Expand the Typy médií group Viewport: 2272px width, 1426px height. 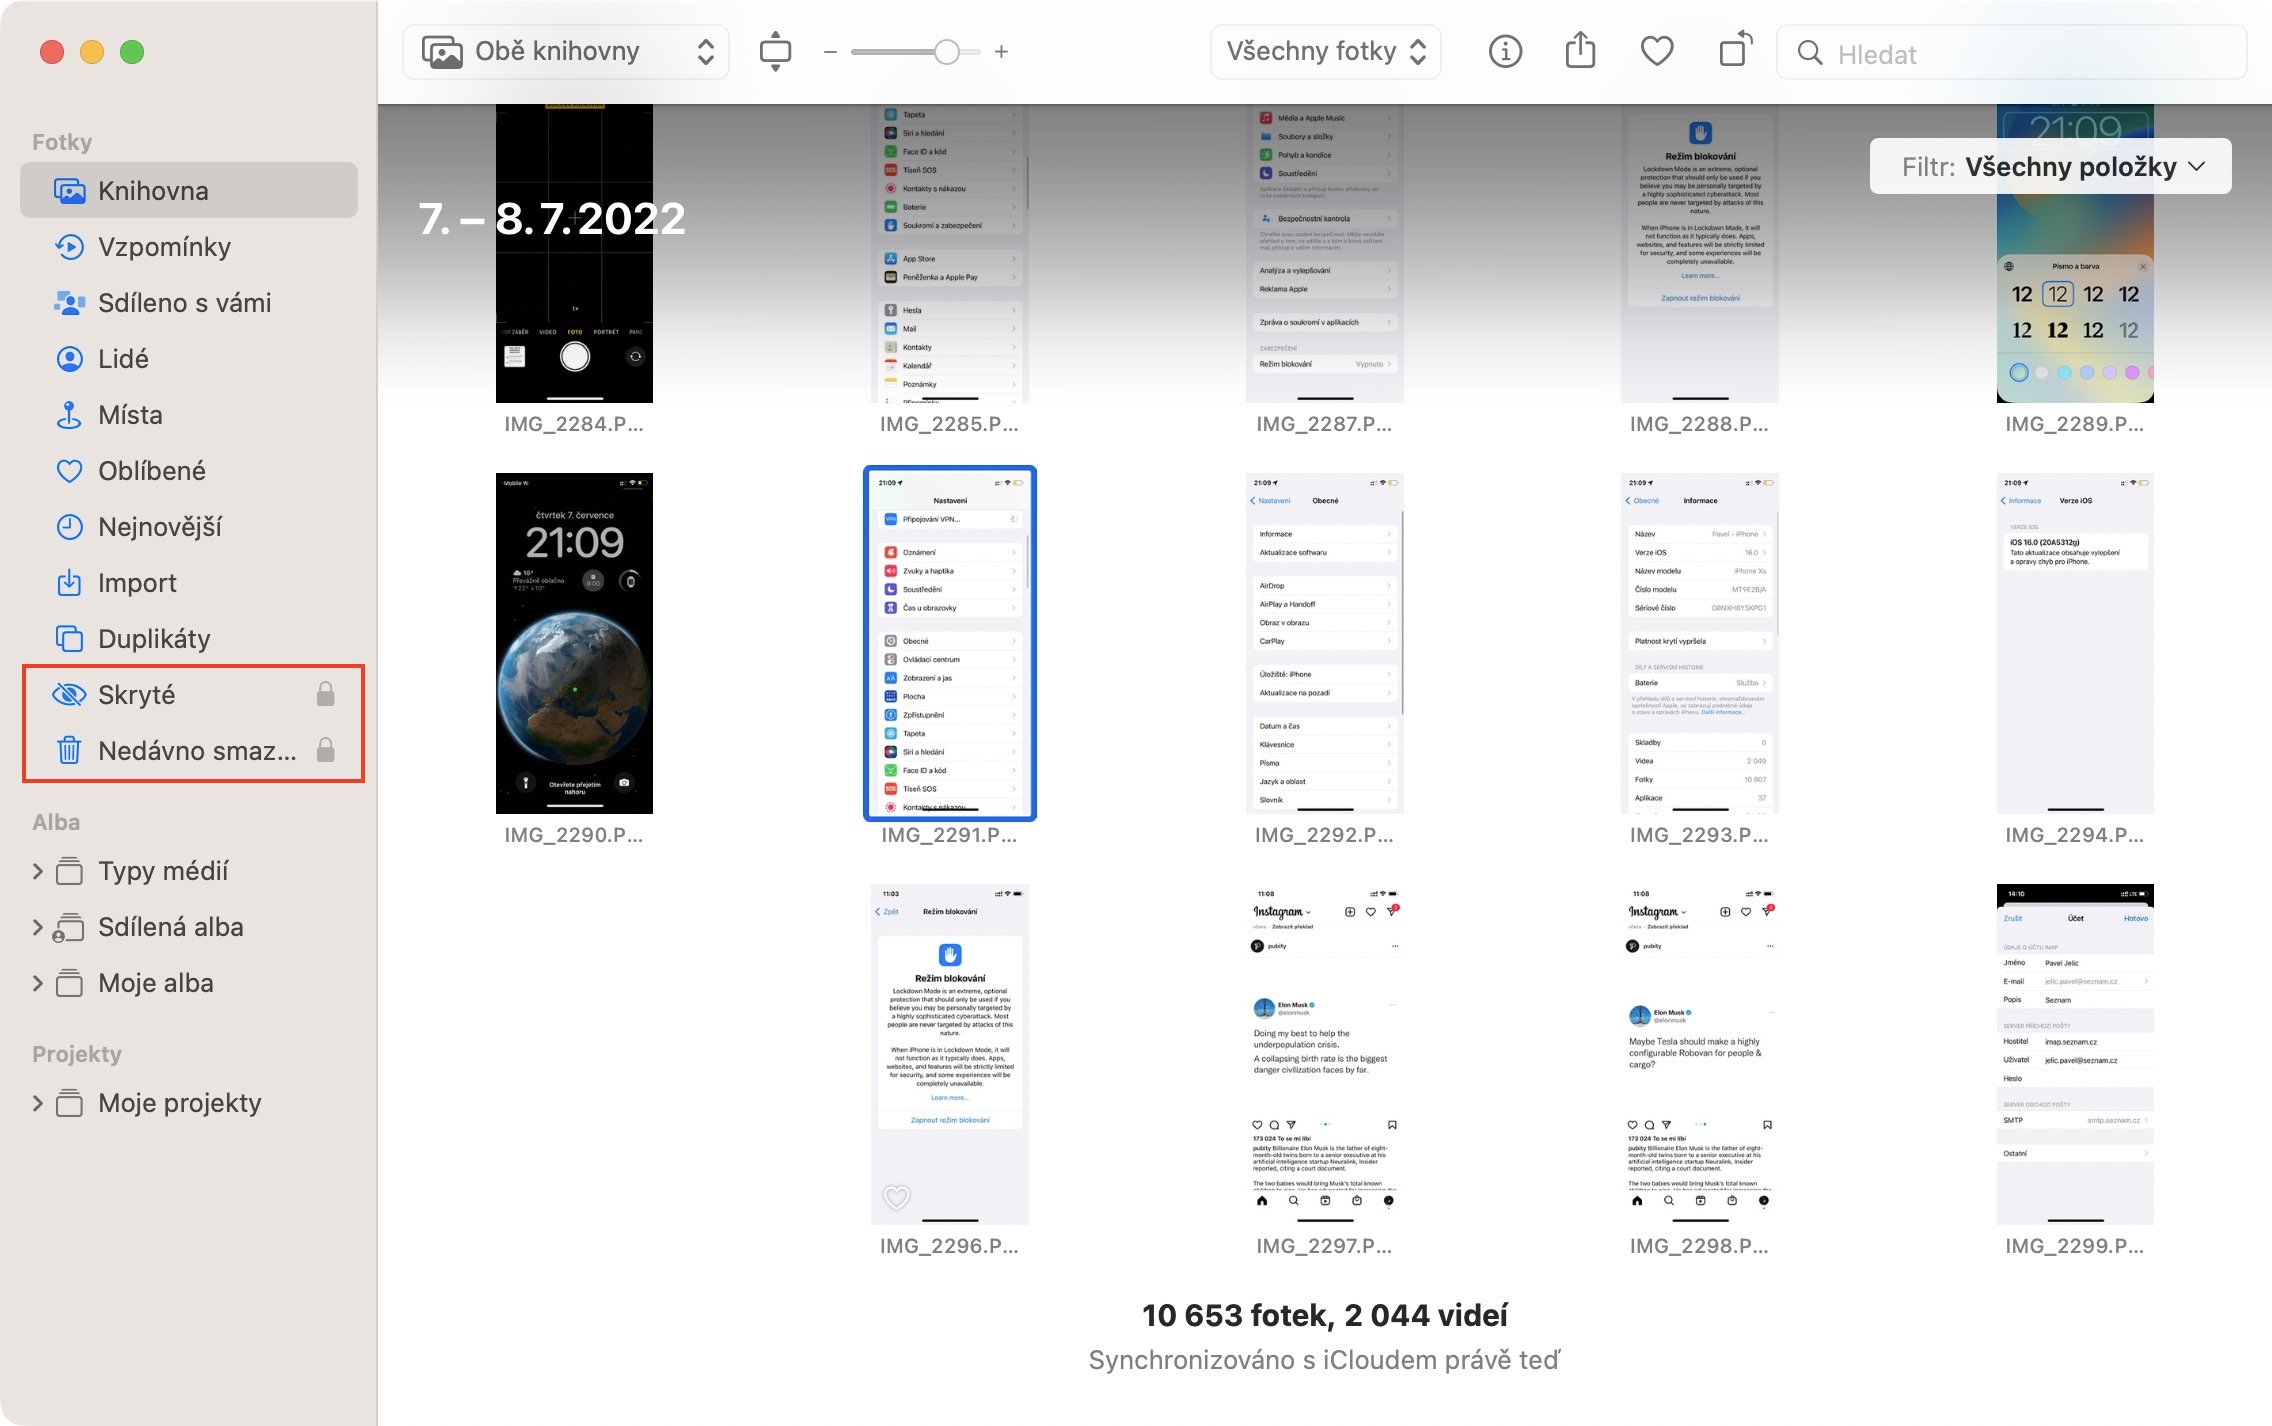(38, 871)
